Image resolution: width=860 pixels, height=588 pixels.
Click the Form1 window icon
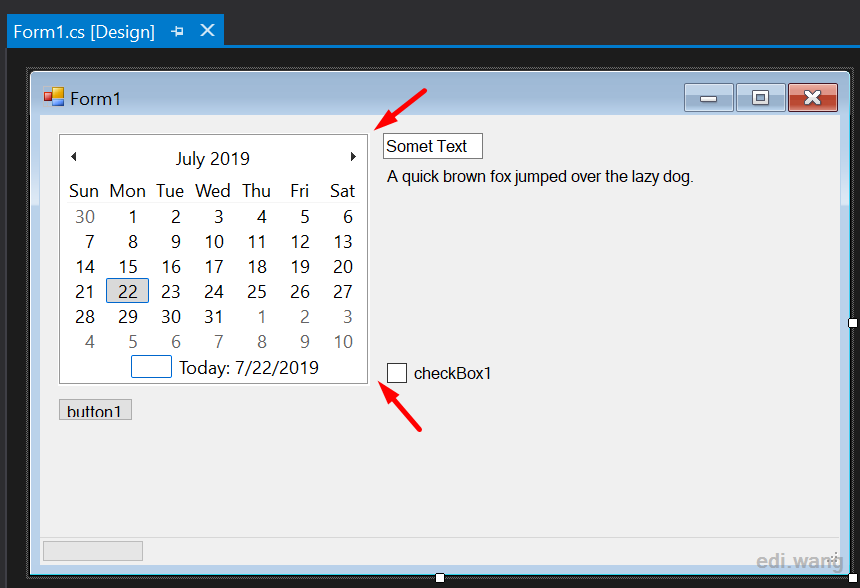click(54, 97)
